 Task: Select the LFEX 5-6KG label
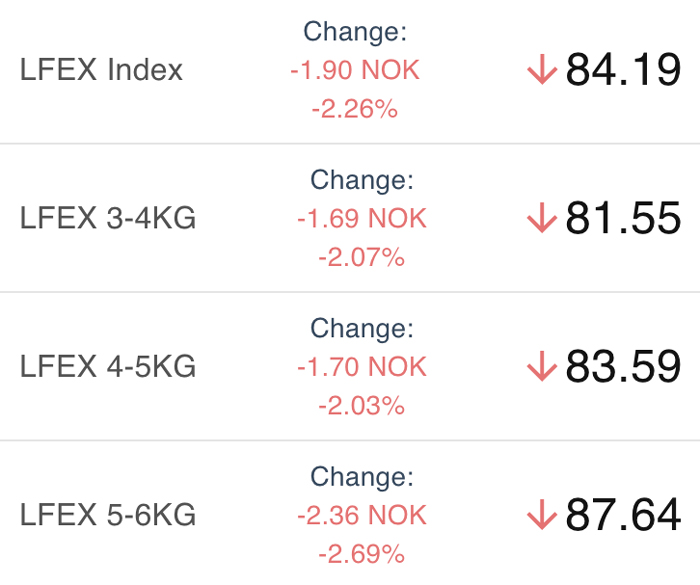coord(108,514)
